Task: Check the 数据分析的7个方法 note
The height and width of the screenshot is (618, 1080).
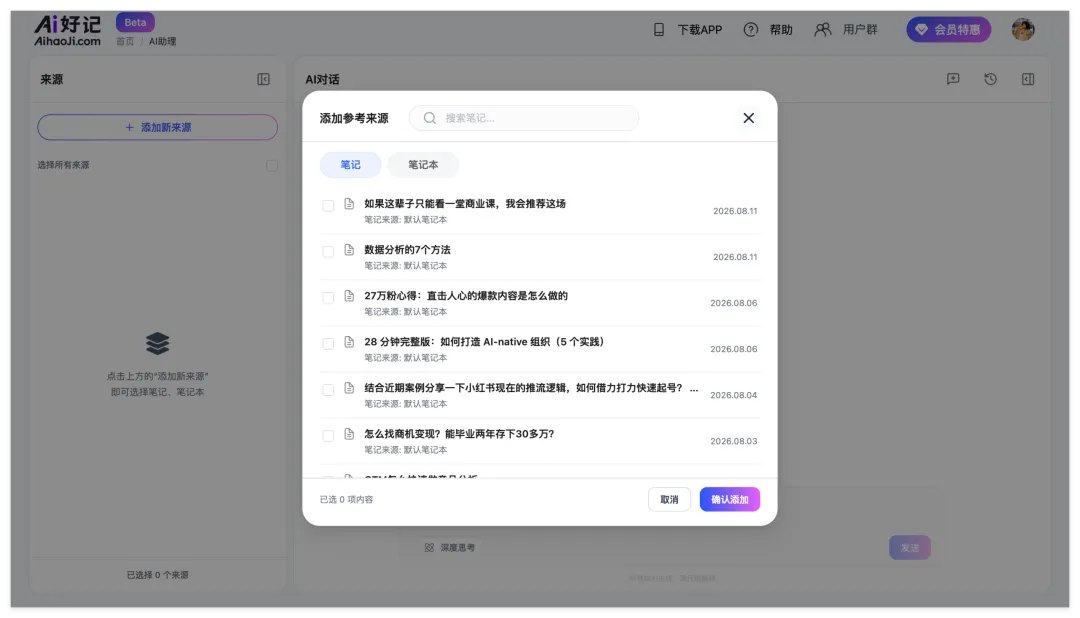Action: pos(328,251)
